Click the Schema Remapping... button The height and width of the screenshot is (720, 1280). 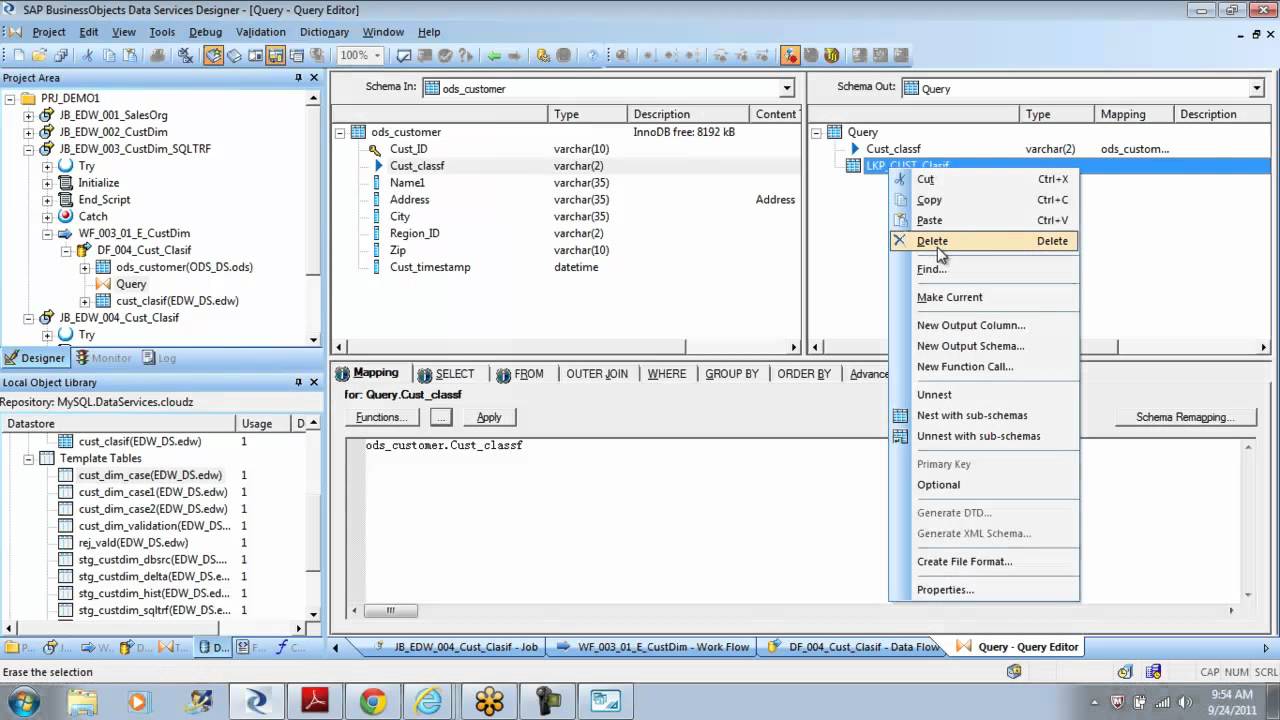1184,417
